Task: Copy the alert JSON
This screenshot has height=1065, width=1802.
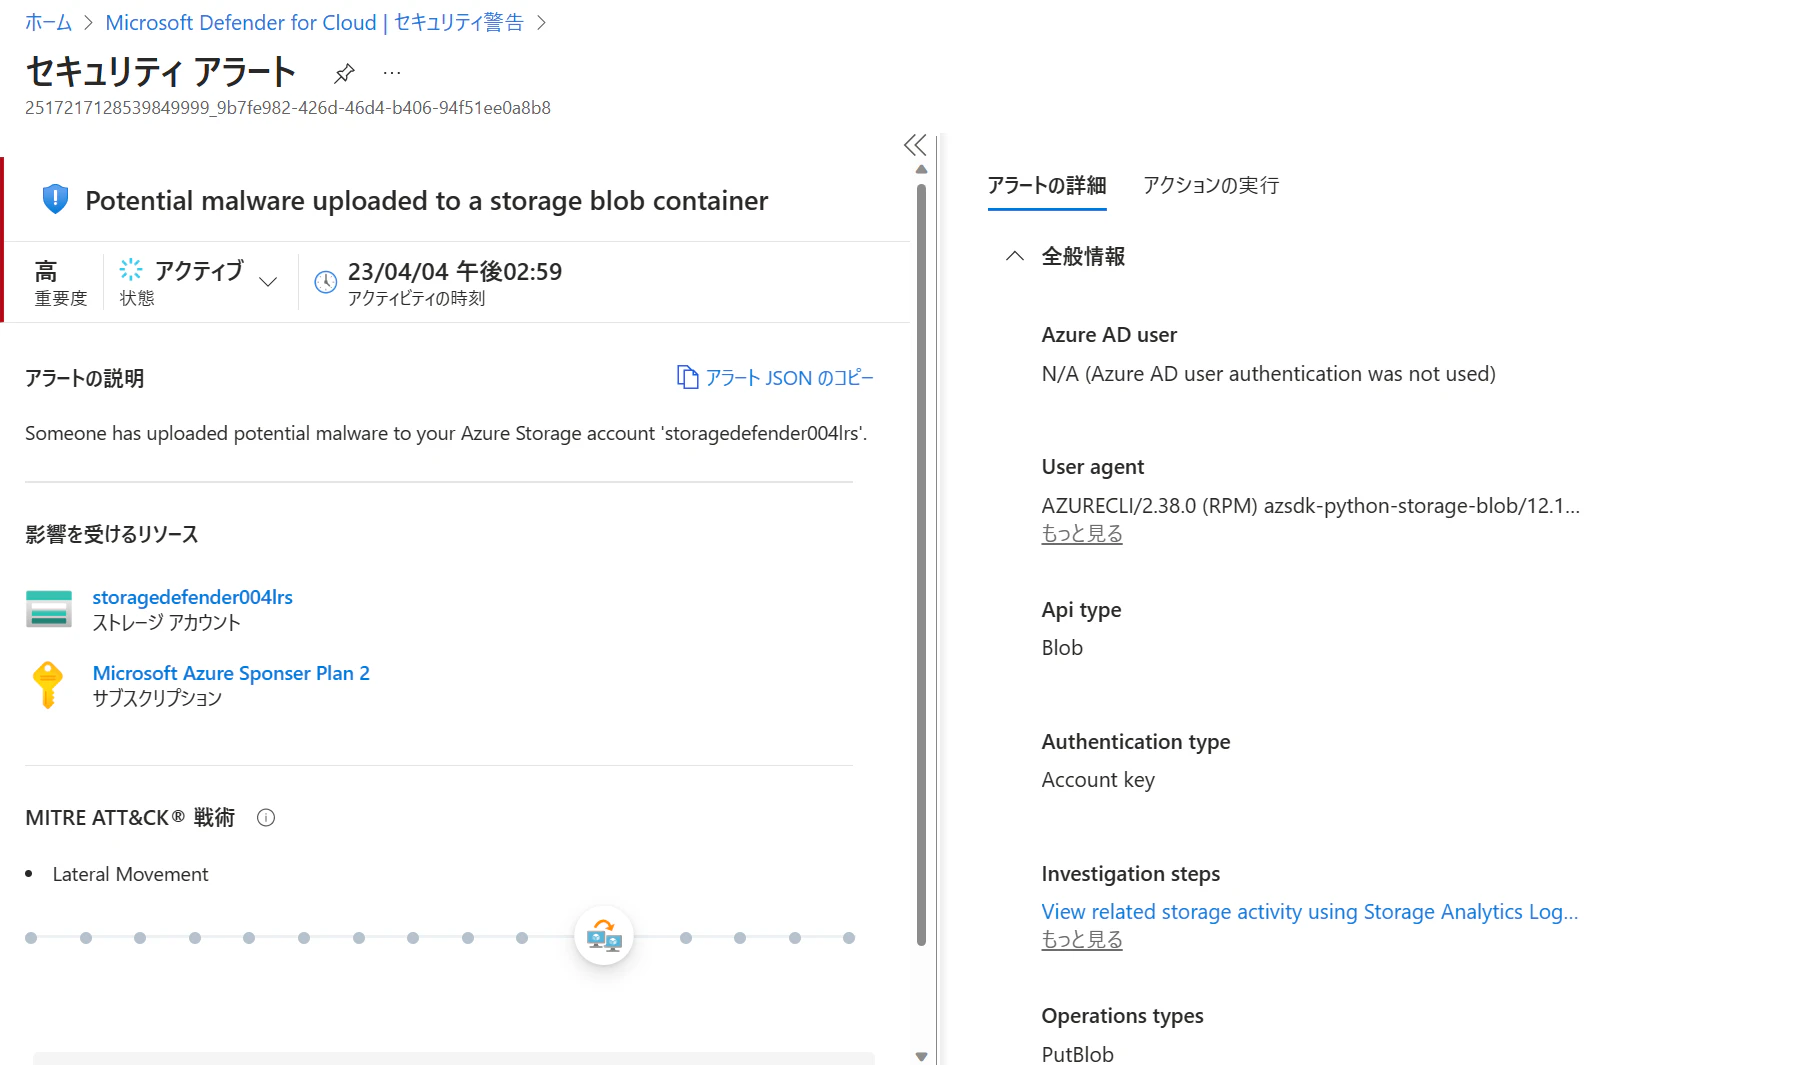Action: pos(775,378)
